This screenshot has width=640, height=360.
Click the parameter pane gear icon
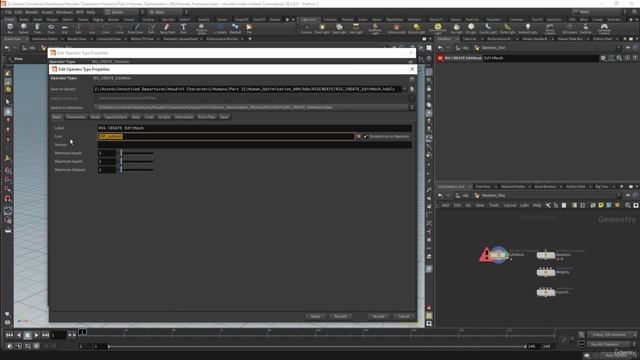(603, 58)
